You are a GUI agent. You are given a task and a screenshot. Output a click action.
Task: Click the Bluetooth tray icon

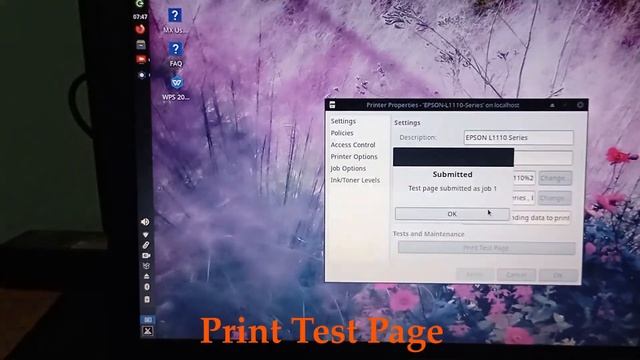point(147,287)
